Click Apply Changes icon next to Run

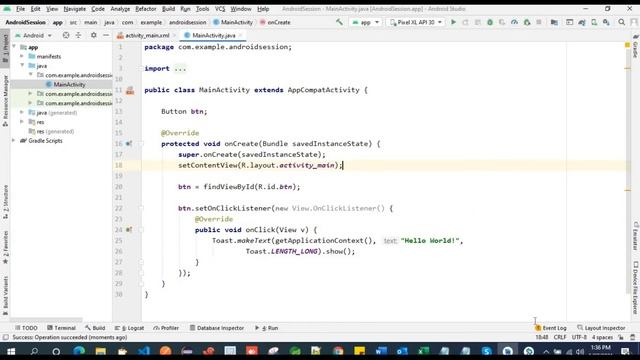465,22
